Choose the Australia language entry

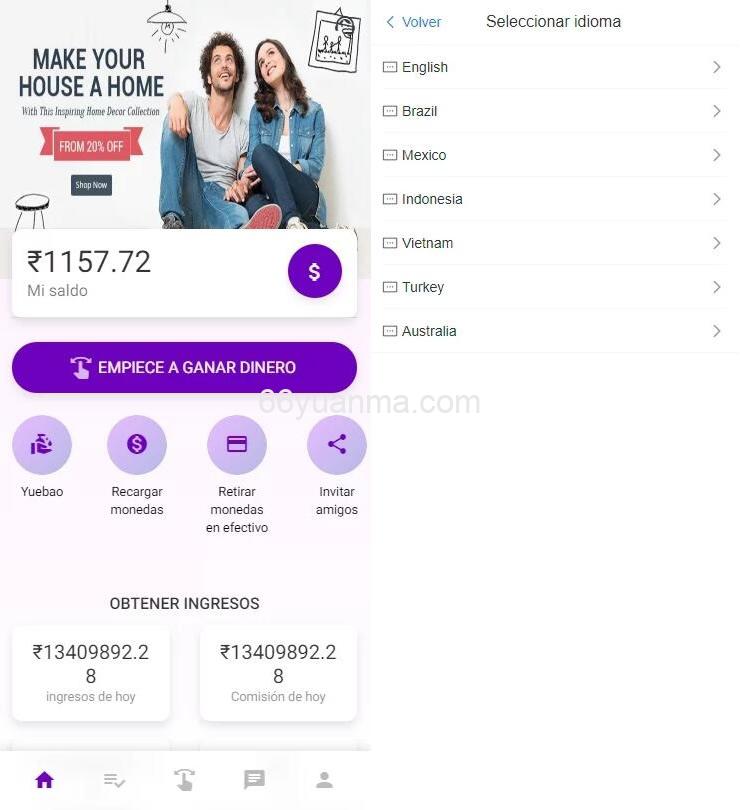coord(555,331)
